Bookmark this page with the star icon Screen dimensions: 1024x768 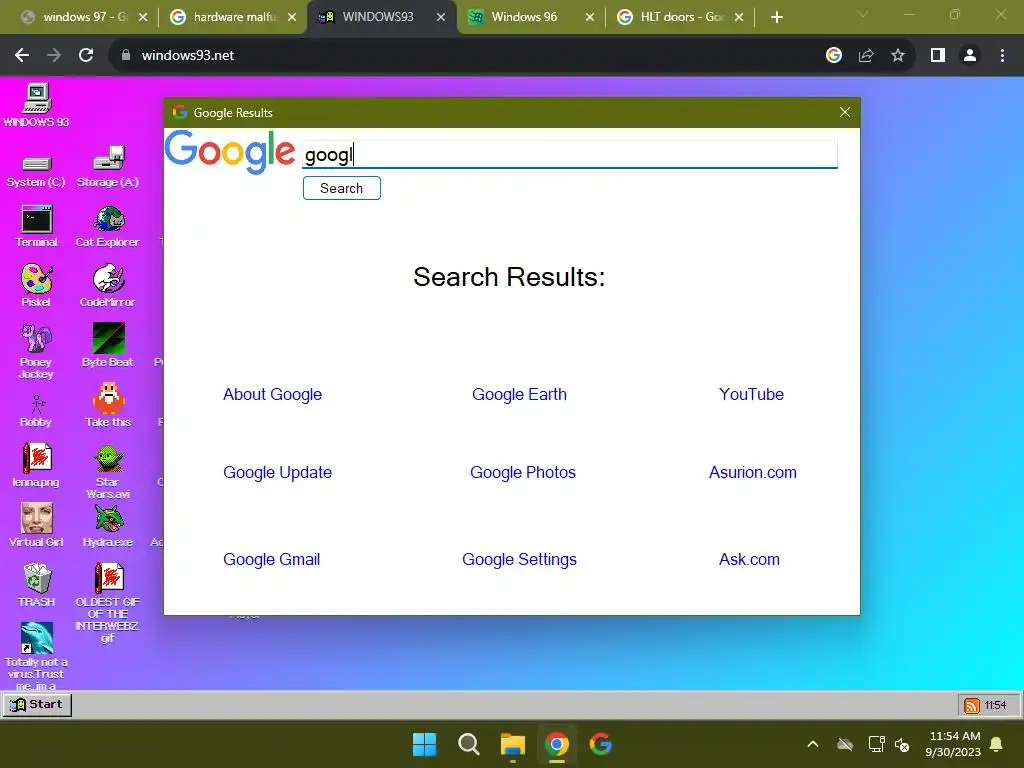tap(898, 56)
